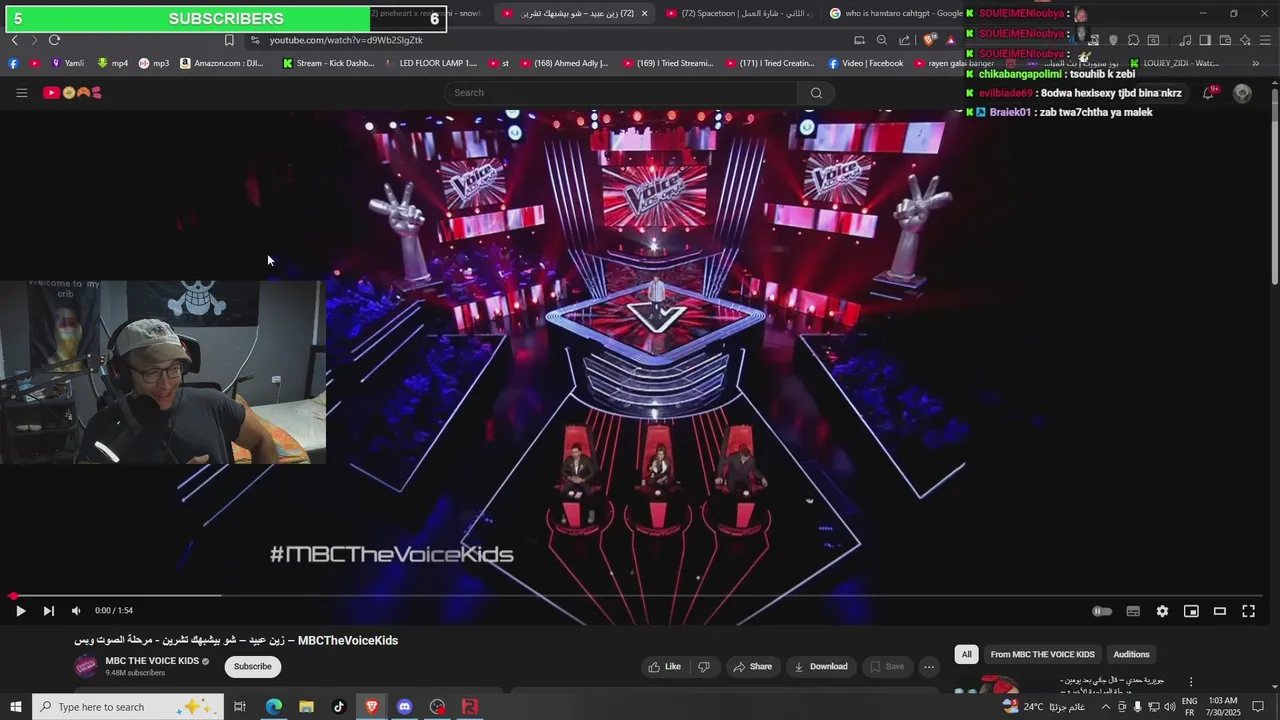Open more actions ellipsis under video
The image size is (1280, 720).
pos(929,667)
